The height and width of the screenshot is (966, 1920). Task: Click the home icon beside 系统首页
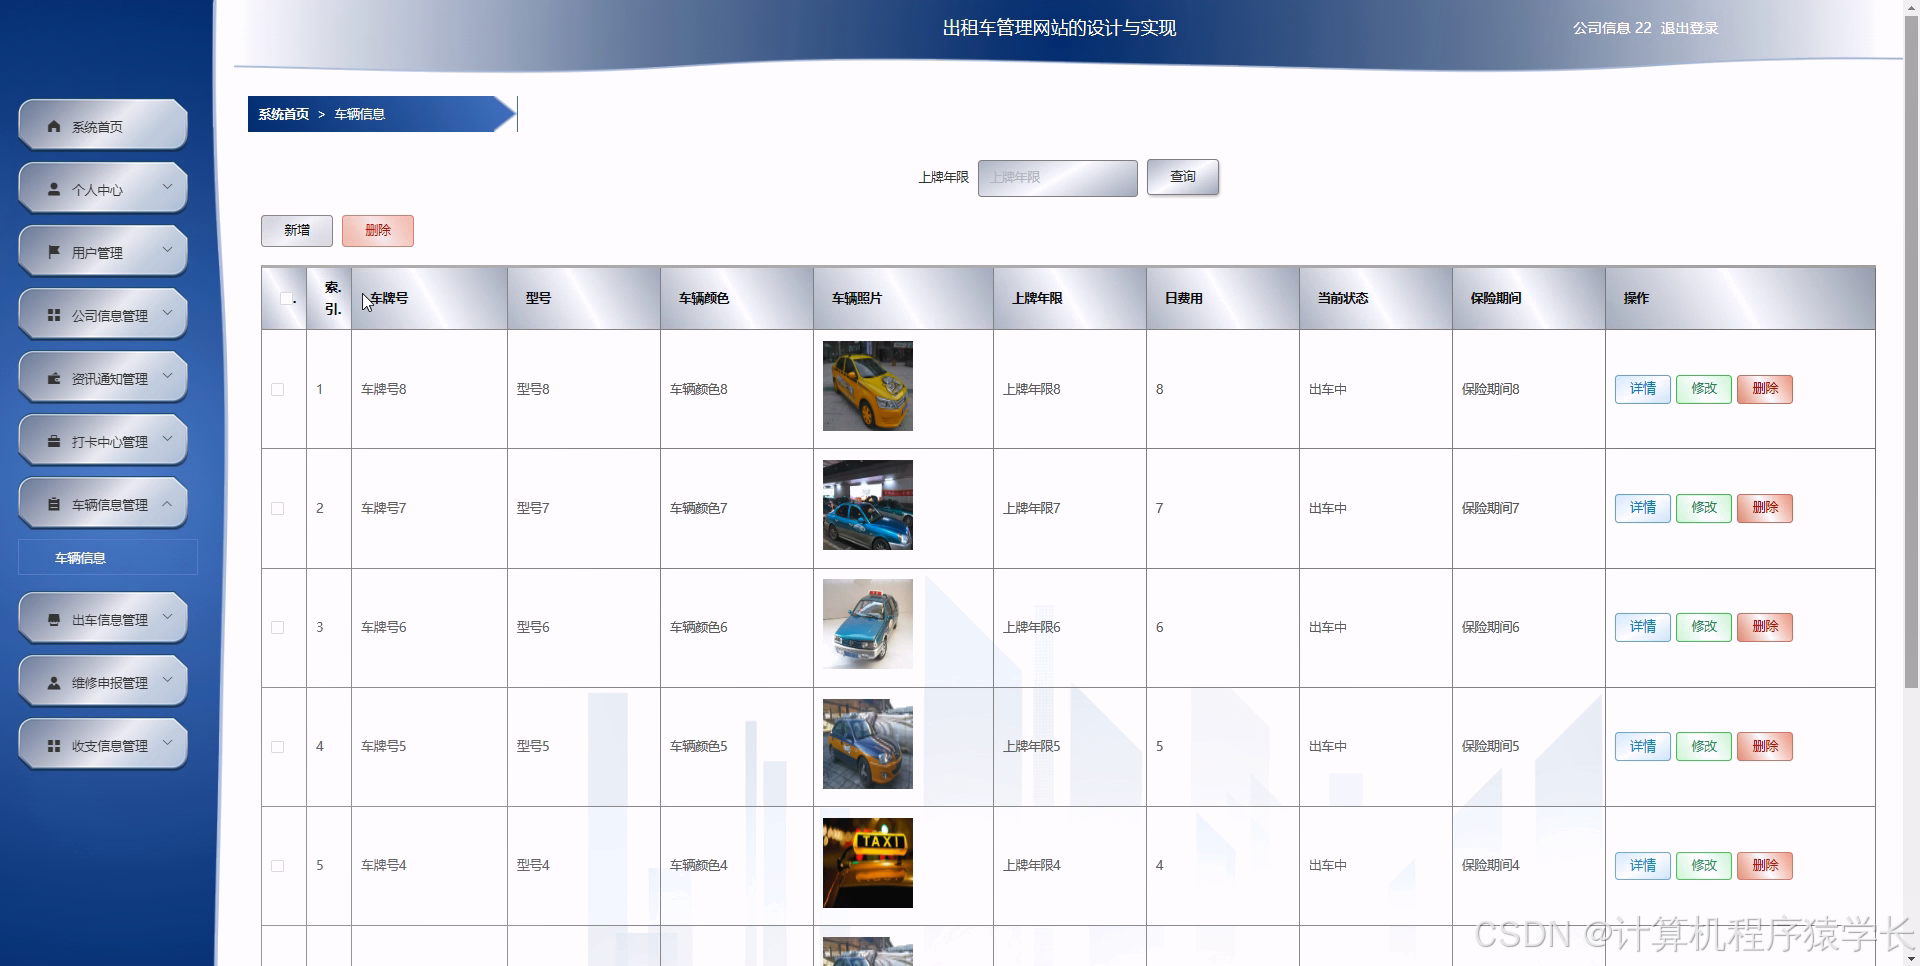(54, 127)
